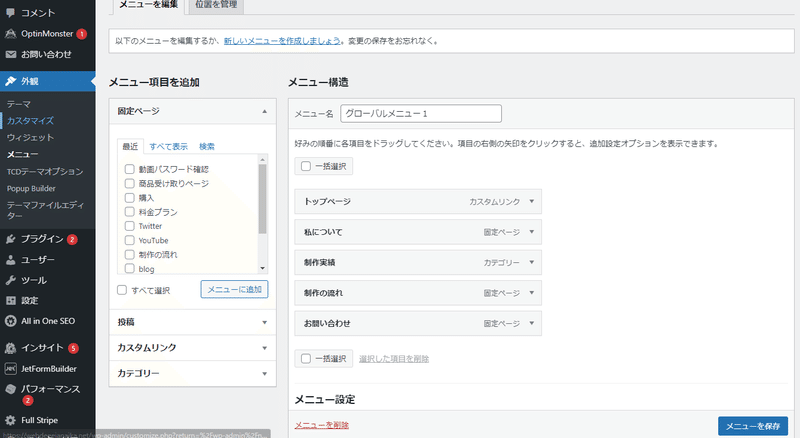Check the Twitter page checkbox
The height and width of the screenshot is (438, 800).
(130, 226)
